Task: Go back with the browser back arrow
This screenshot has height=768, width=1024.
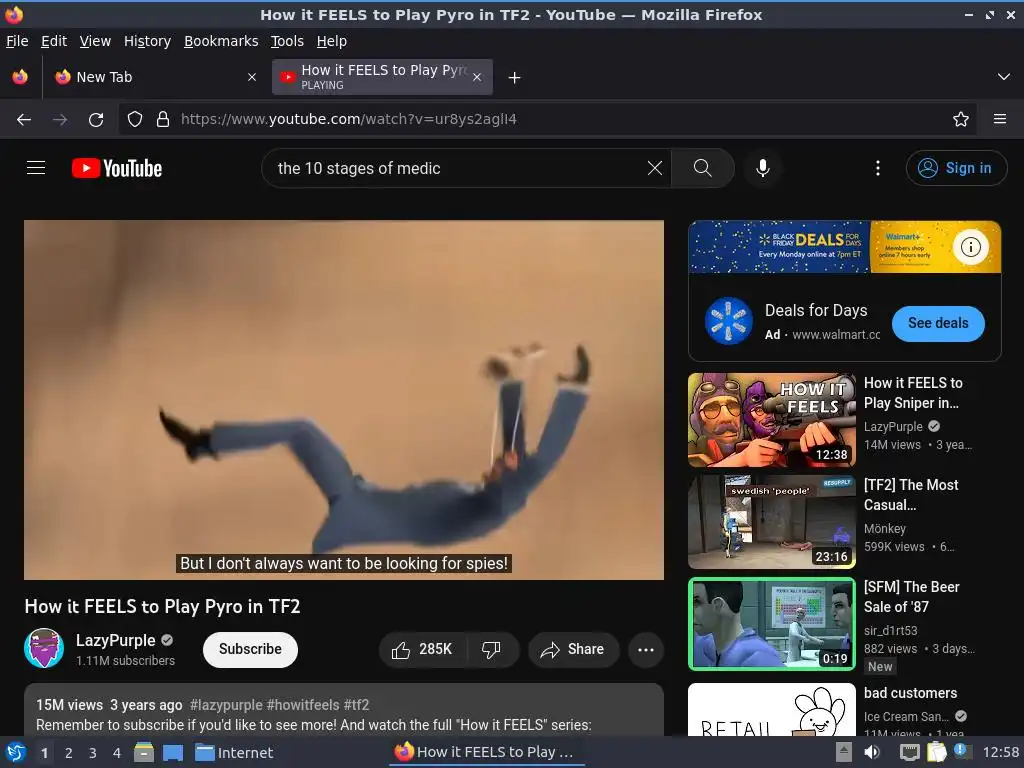Action: pos(24,120)
